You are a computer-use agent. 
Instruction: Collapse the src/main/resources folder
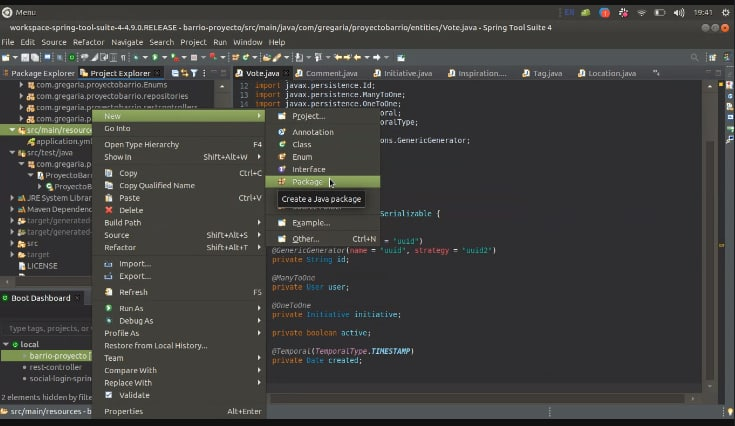coord(12,130)
